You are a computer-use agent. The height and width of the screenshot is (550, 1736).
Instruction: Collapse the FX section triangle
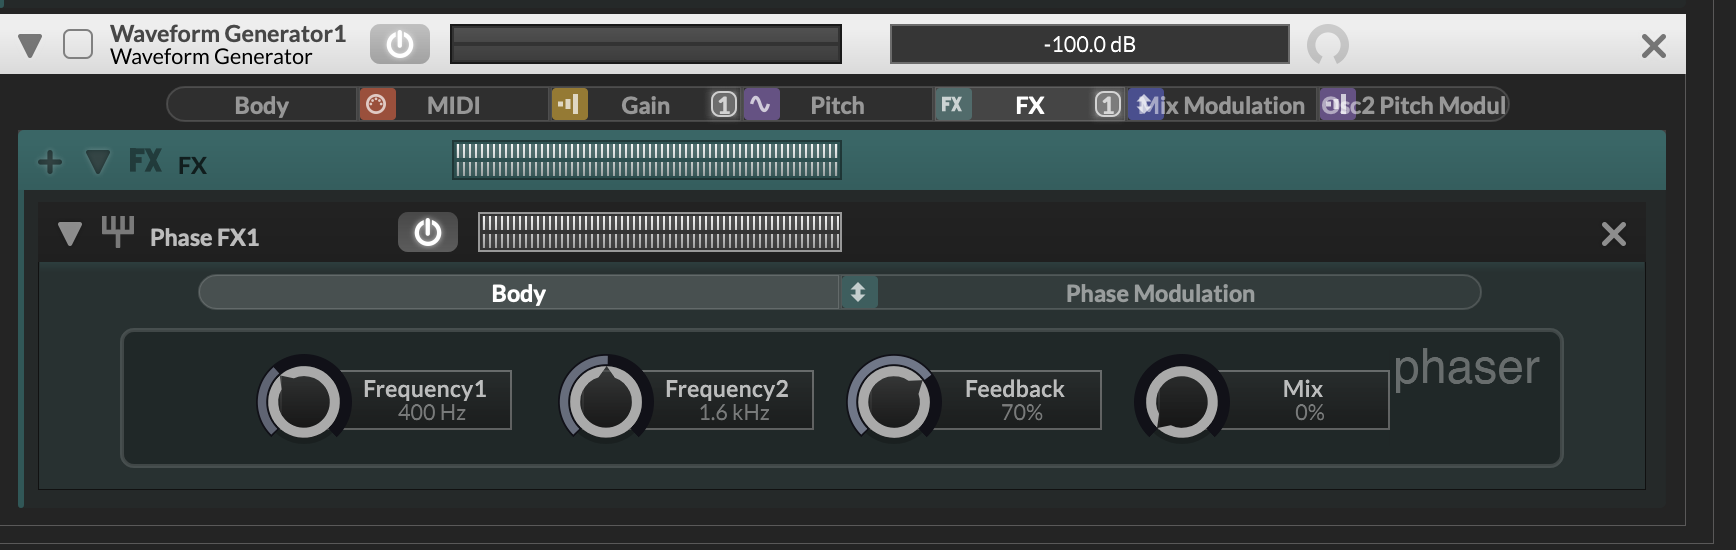[x=97, y=162]
